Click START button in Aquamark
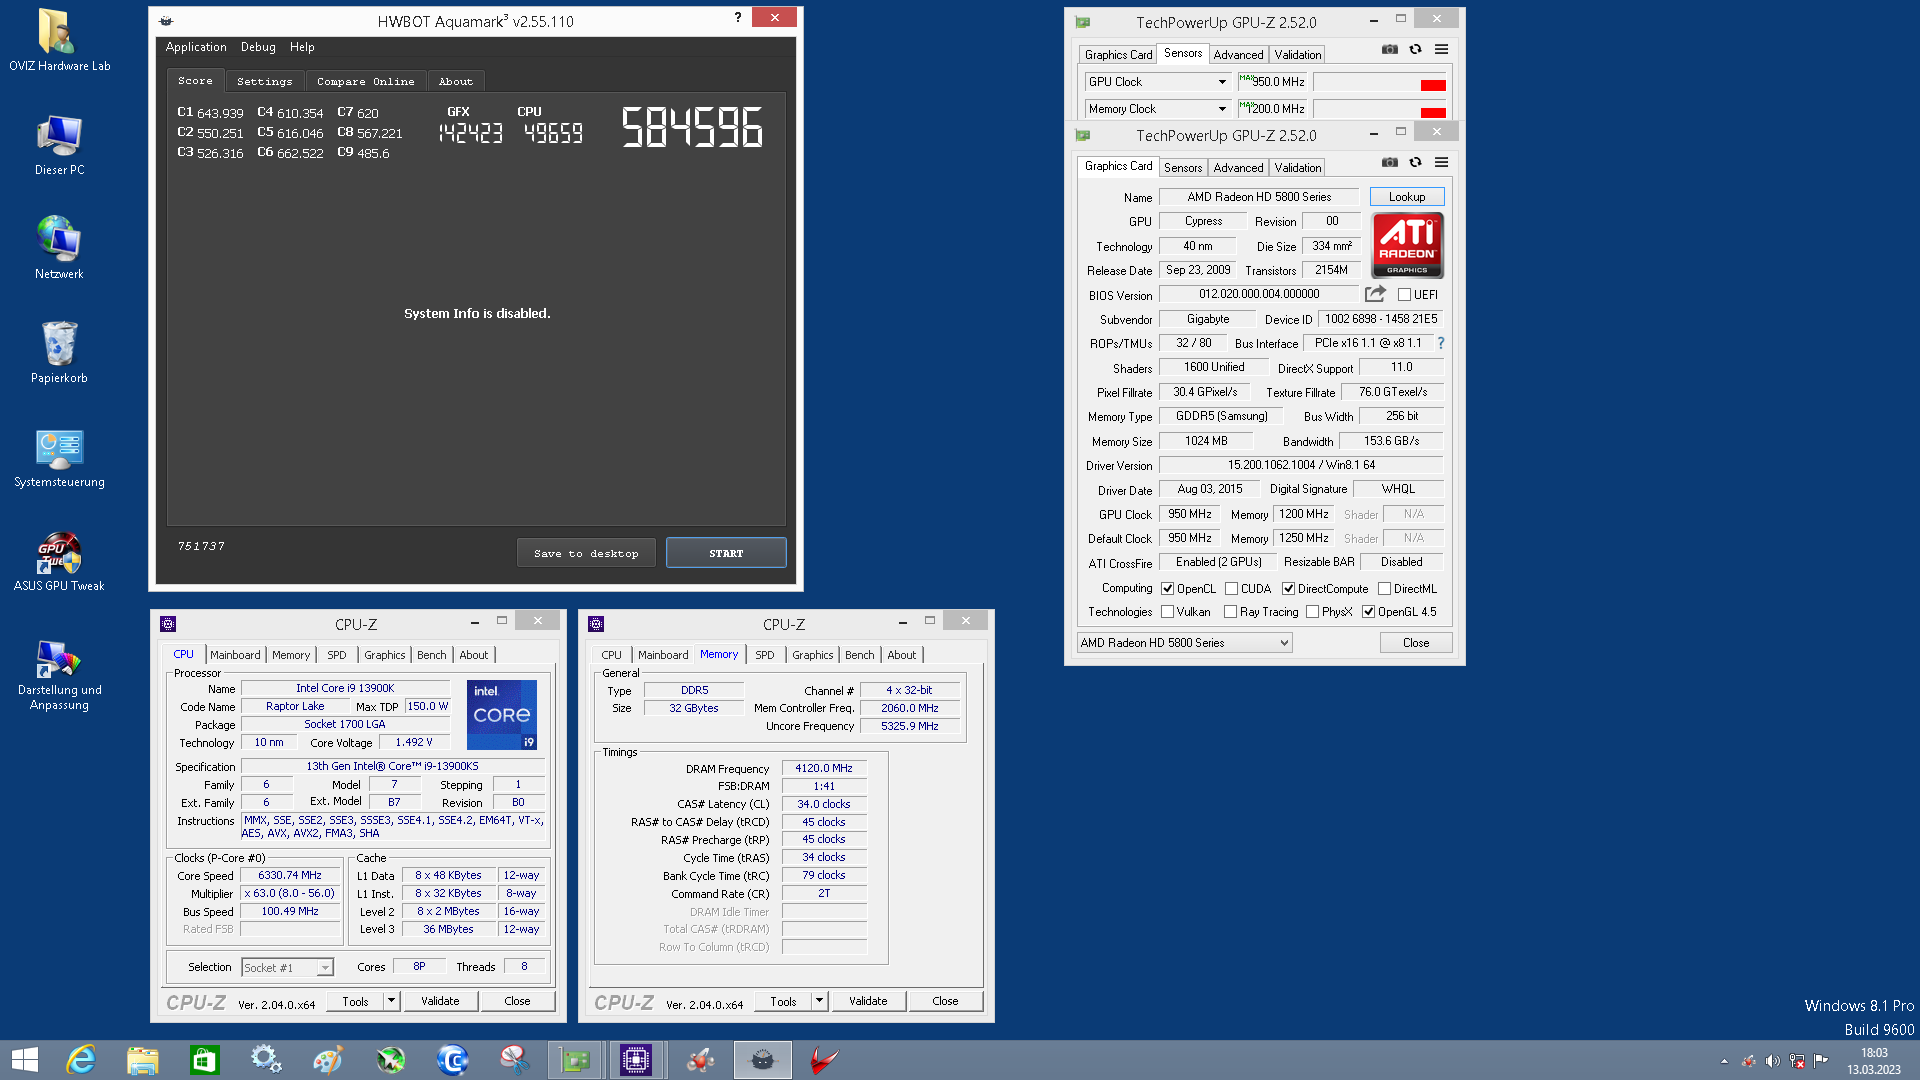The image size is (1920, 1080). 726,553
